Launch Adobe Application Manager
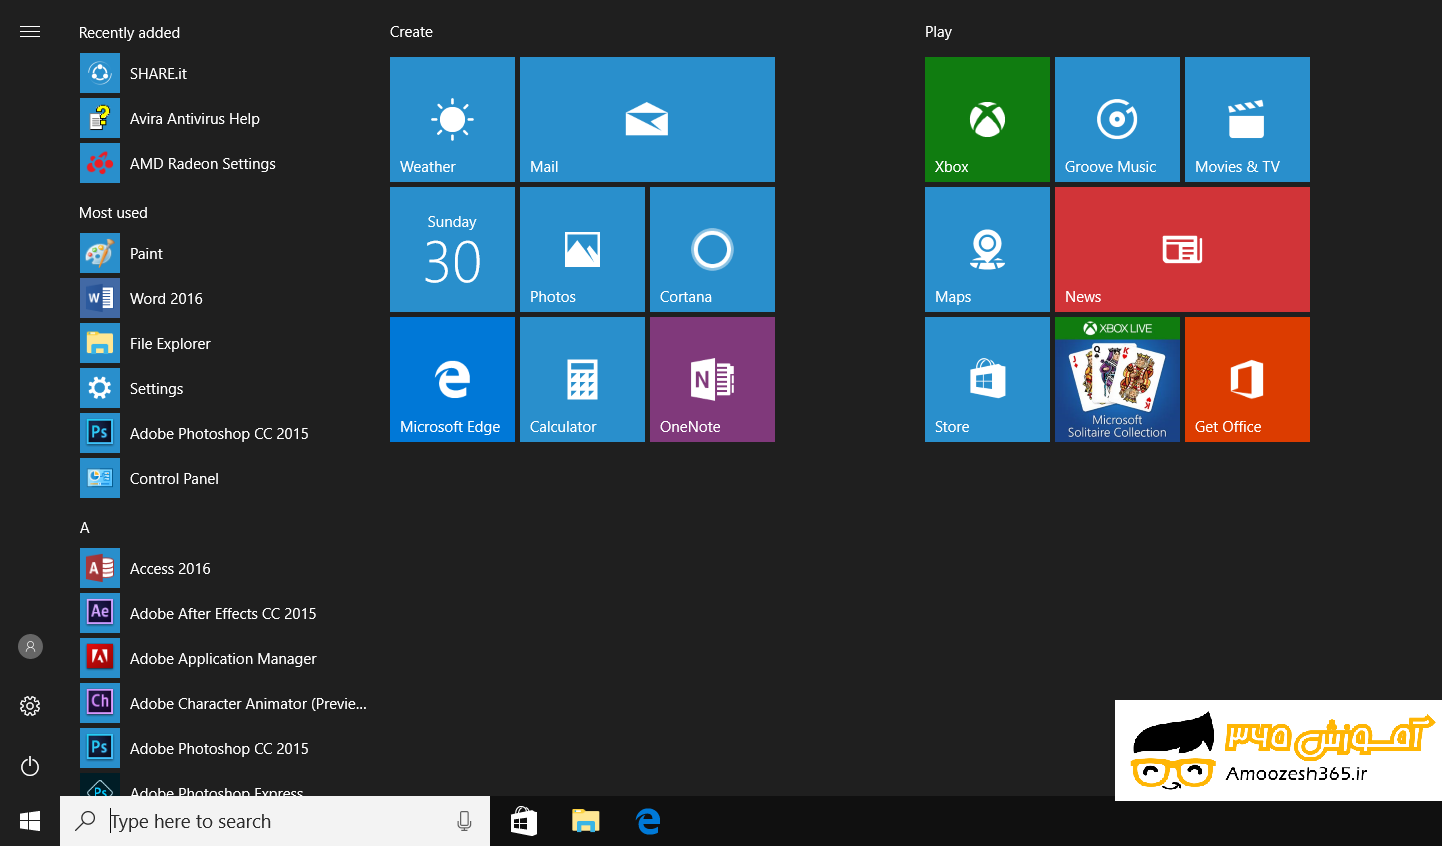1442x846 pixels. (225, 658)
